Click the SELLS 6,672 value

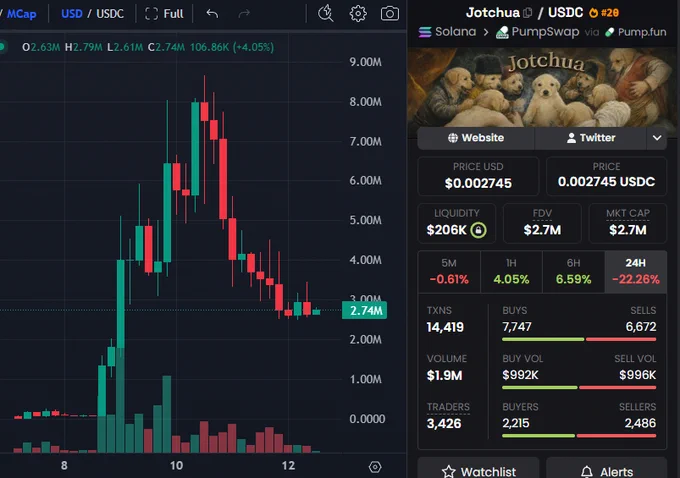coord(641,327)
